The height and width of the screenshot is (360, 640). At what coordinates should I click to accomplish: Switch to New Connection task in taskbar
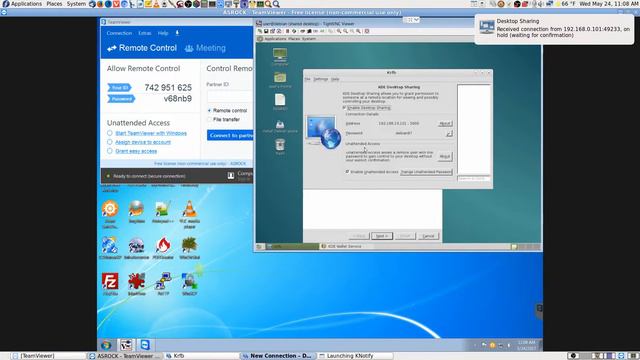click(278, 356)
